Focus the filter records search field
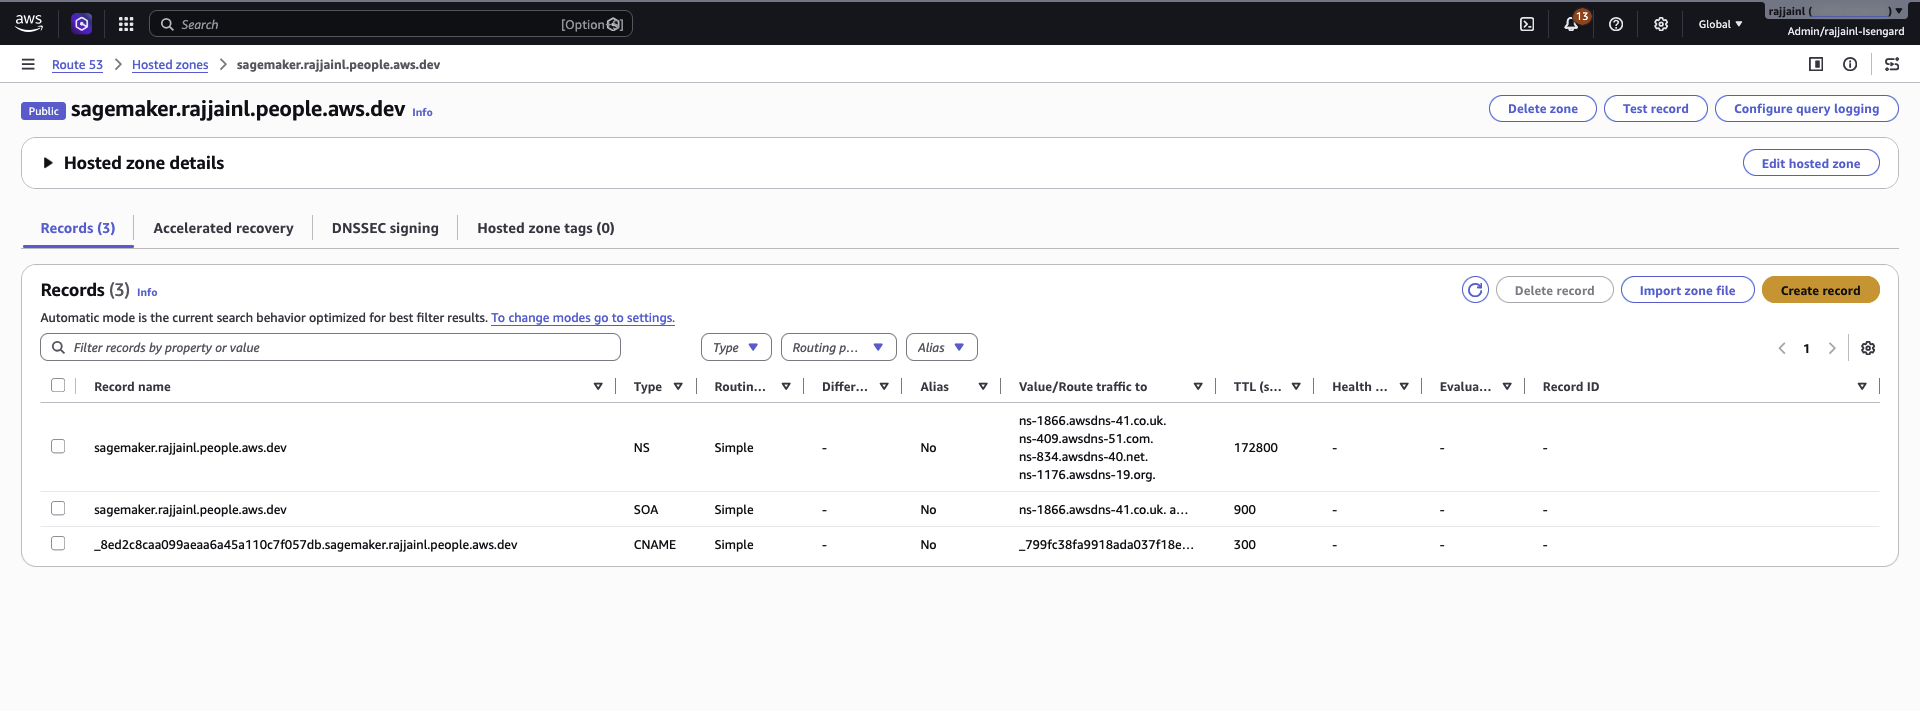The image size is (1920, 711). click(330, 347)
